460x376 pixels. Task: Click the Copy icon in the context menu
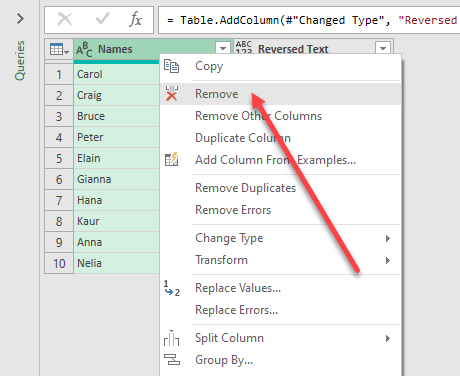point(171,66)
